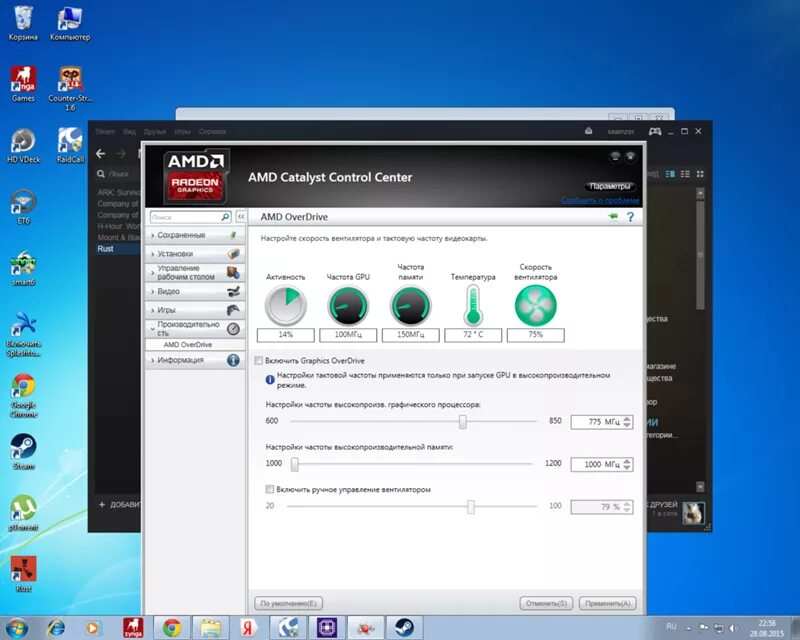Click the search magnifier icon in Catalyst sidebar

pos(225,217)
